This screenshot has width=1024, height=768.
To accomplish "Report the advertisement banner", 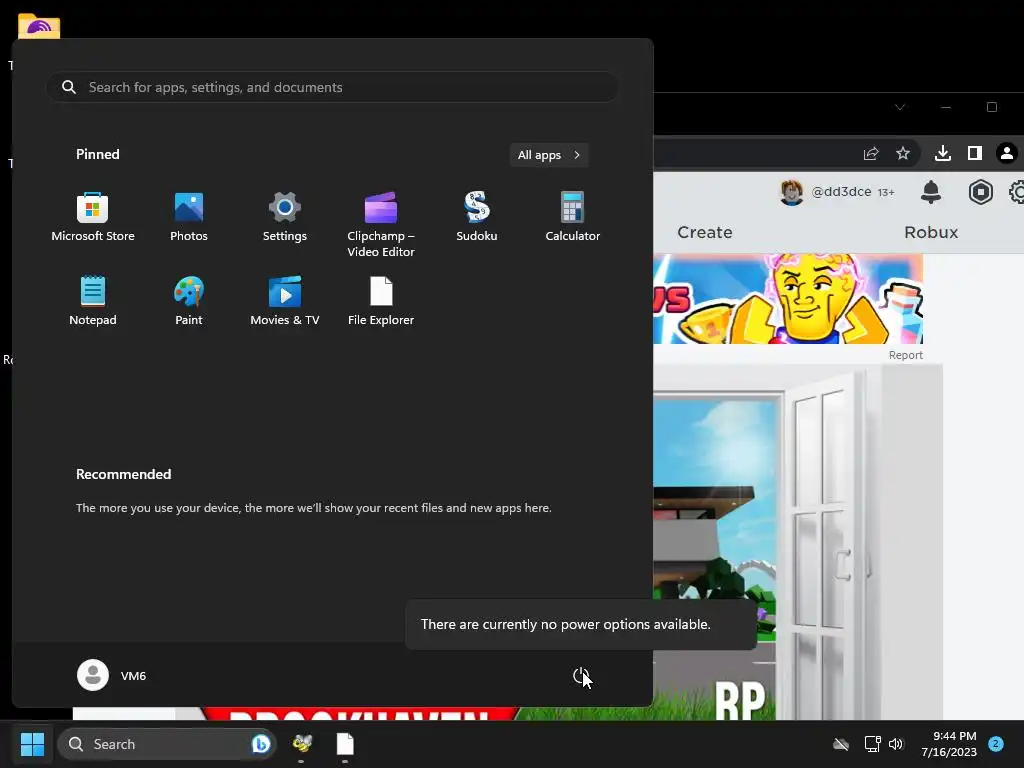I will click(905, 355).
